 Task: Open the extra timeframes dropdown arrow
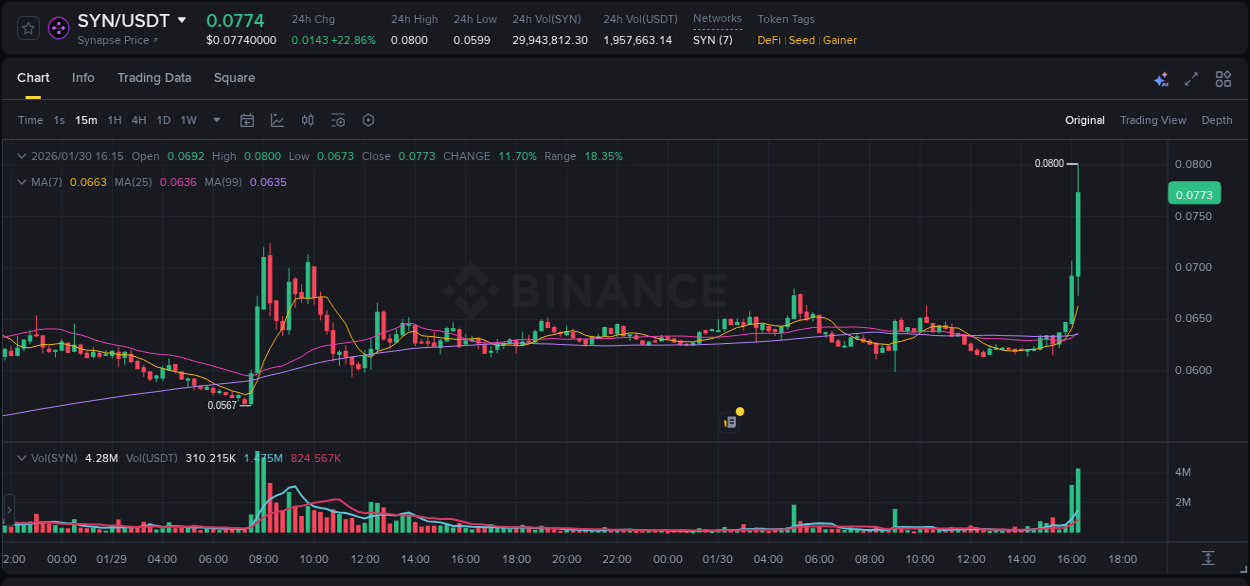tap(215, 120)
